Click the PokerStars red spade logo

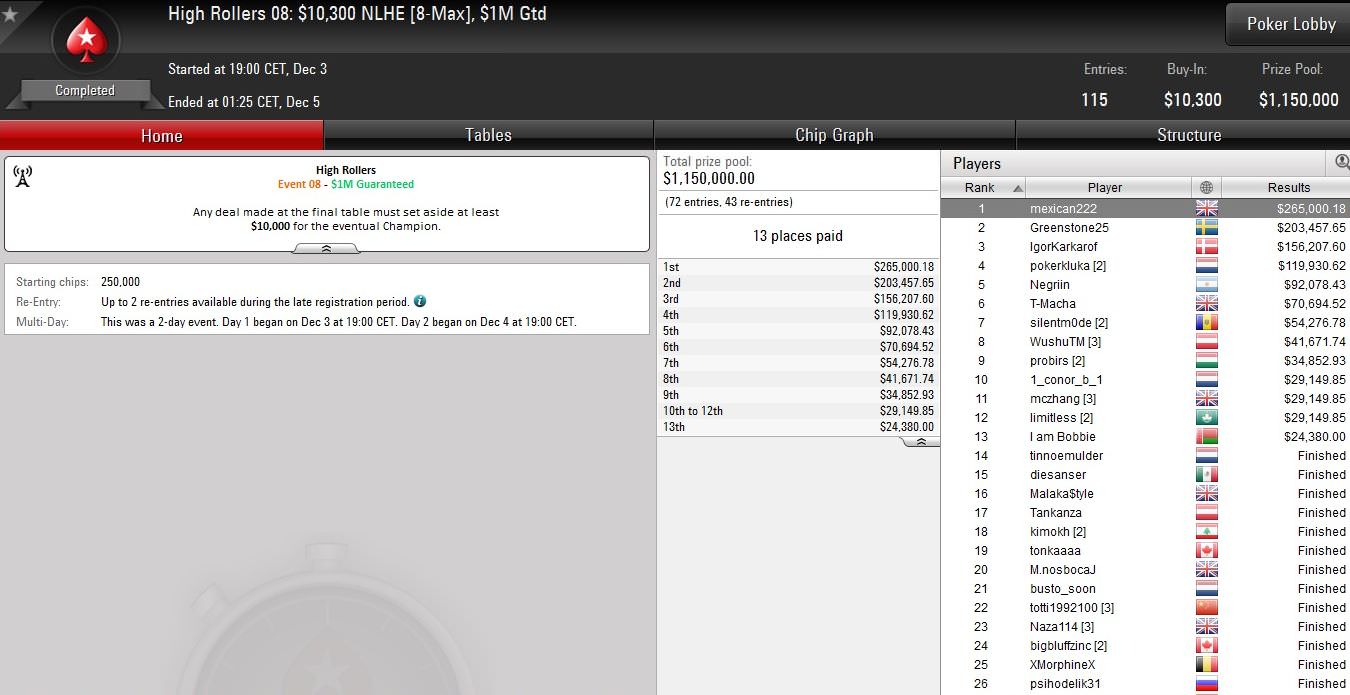pyautogui.click(x=85, y=40)
